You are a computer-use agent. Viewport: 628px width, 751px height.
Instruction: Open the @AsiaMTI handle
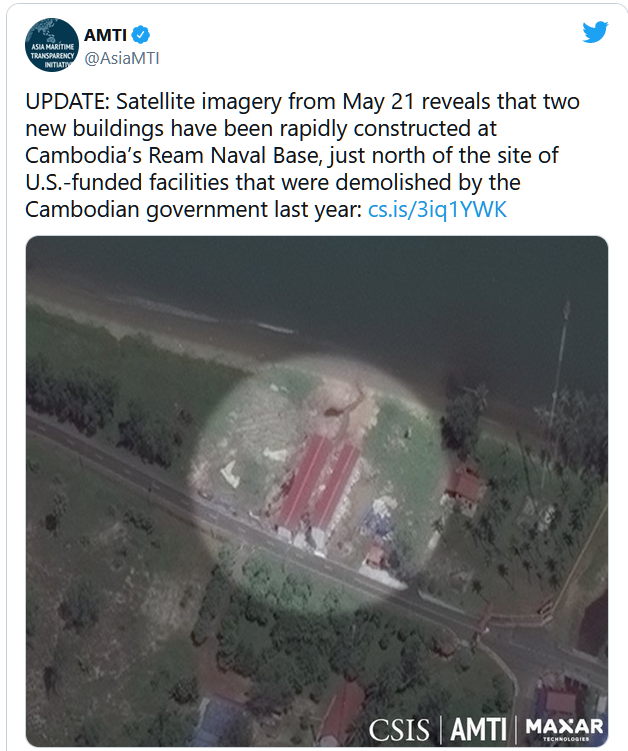point(121,59)
